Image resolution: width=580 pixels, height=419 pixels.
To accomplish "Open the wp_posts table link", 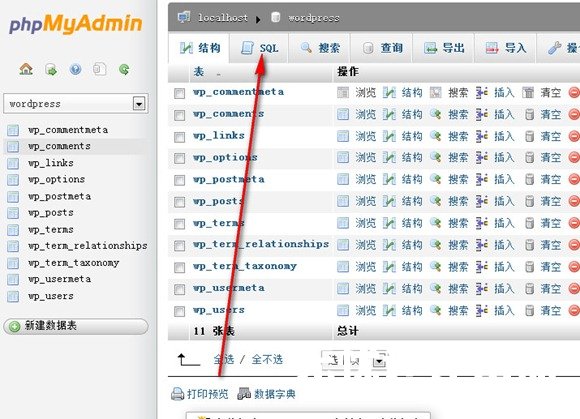I will 218,202.
